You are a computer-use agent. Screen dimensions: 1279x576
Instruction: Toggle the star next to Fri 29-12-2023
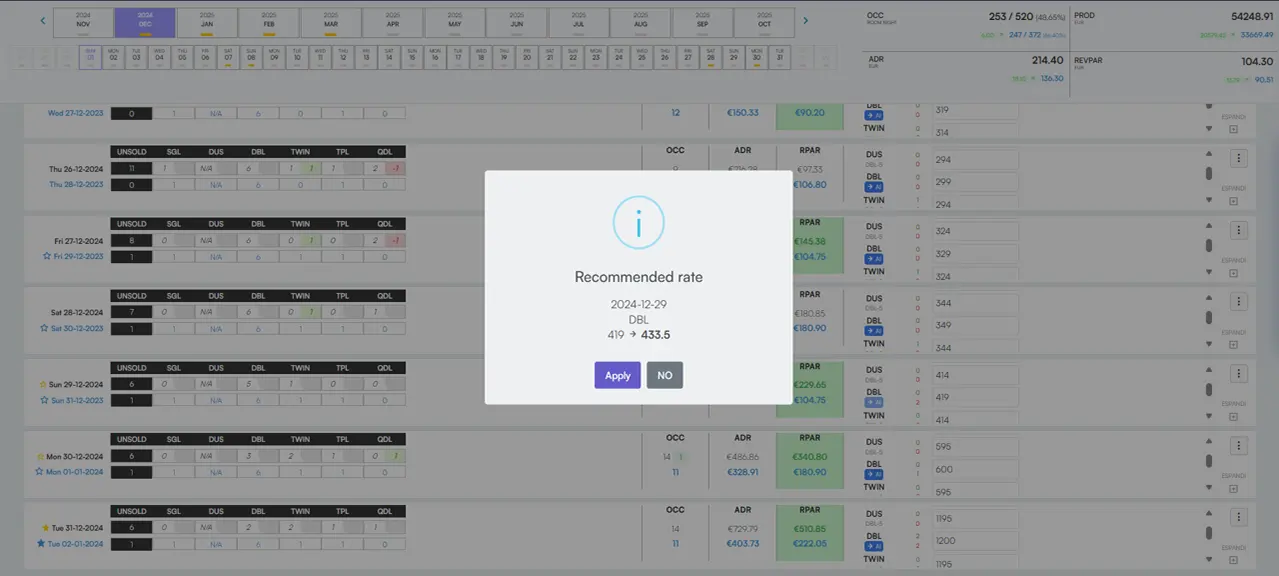45,256
